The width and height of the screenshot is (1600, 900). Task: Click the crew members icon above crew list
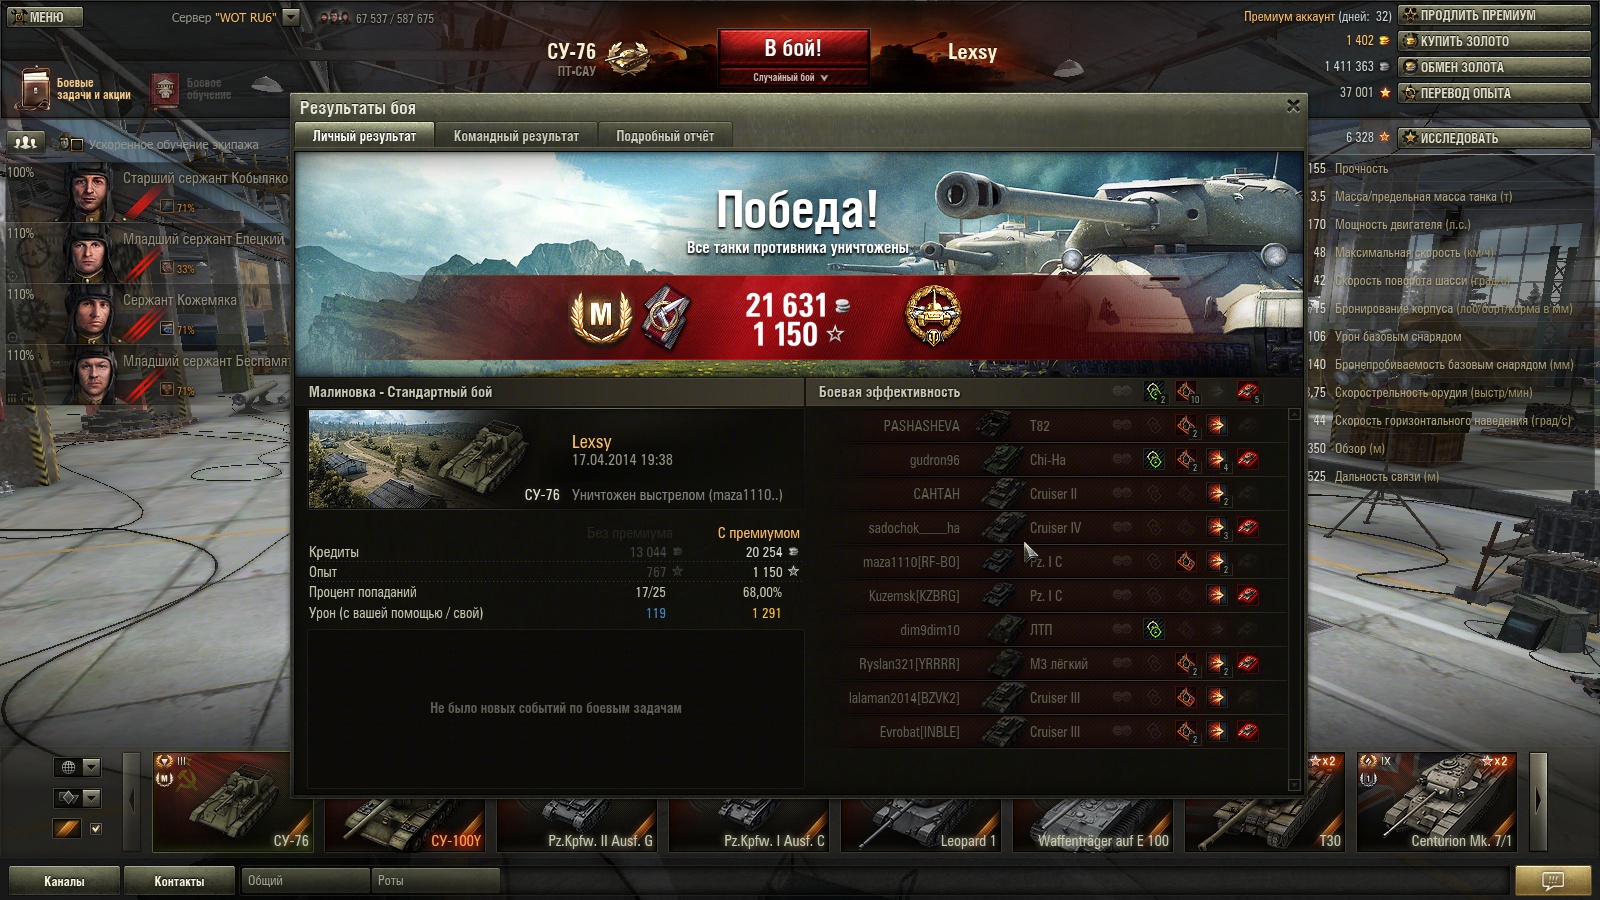pos(25,143)
